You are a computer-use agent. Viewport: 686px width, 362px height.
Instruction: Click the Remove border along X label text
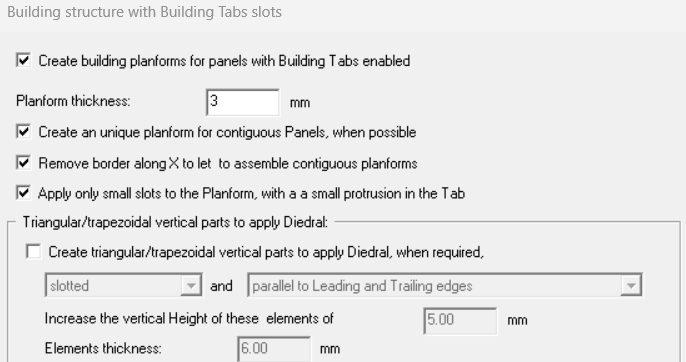[228, 164]
